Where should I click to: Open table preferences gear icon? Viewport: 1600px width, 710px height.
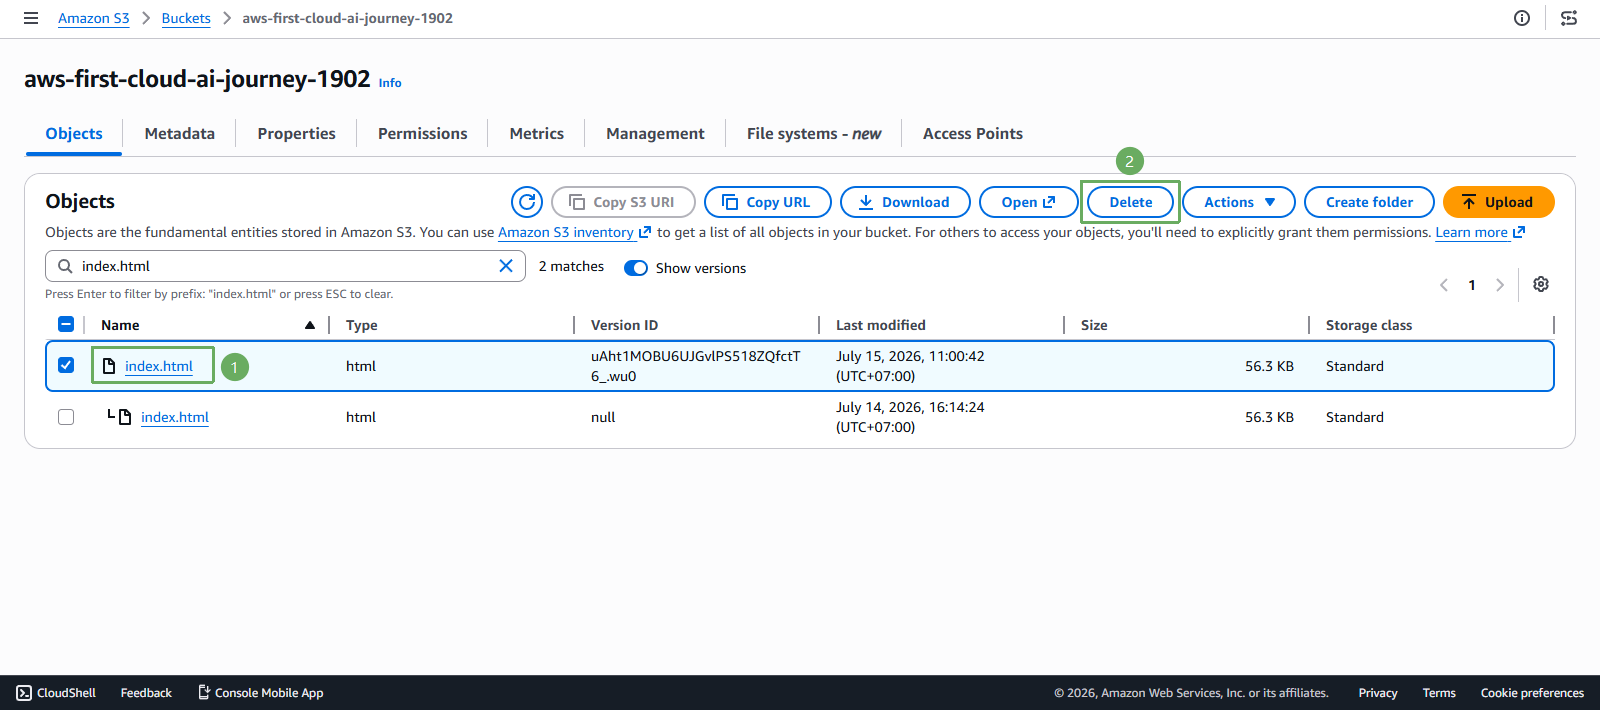coord(1541,284)
